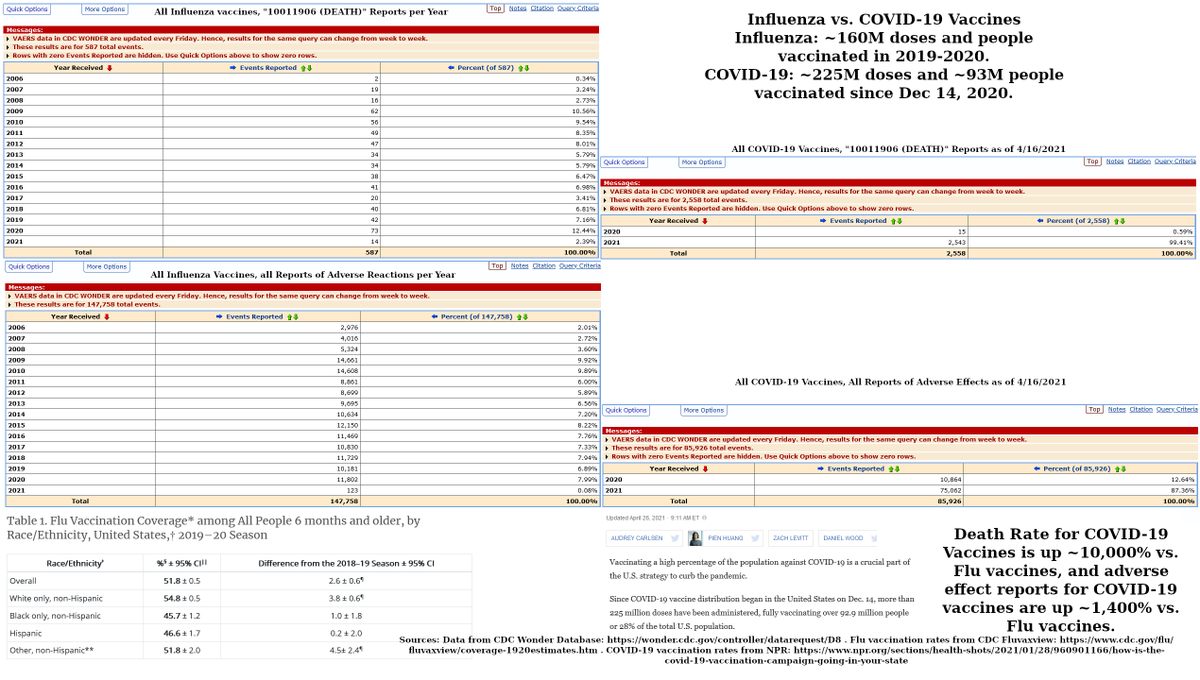The image size is (1200, 680).
Task: Open More Options above influenza DEATH reports table
Action: (x=105, y=9)
